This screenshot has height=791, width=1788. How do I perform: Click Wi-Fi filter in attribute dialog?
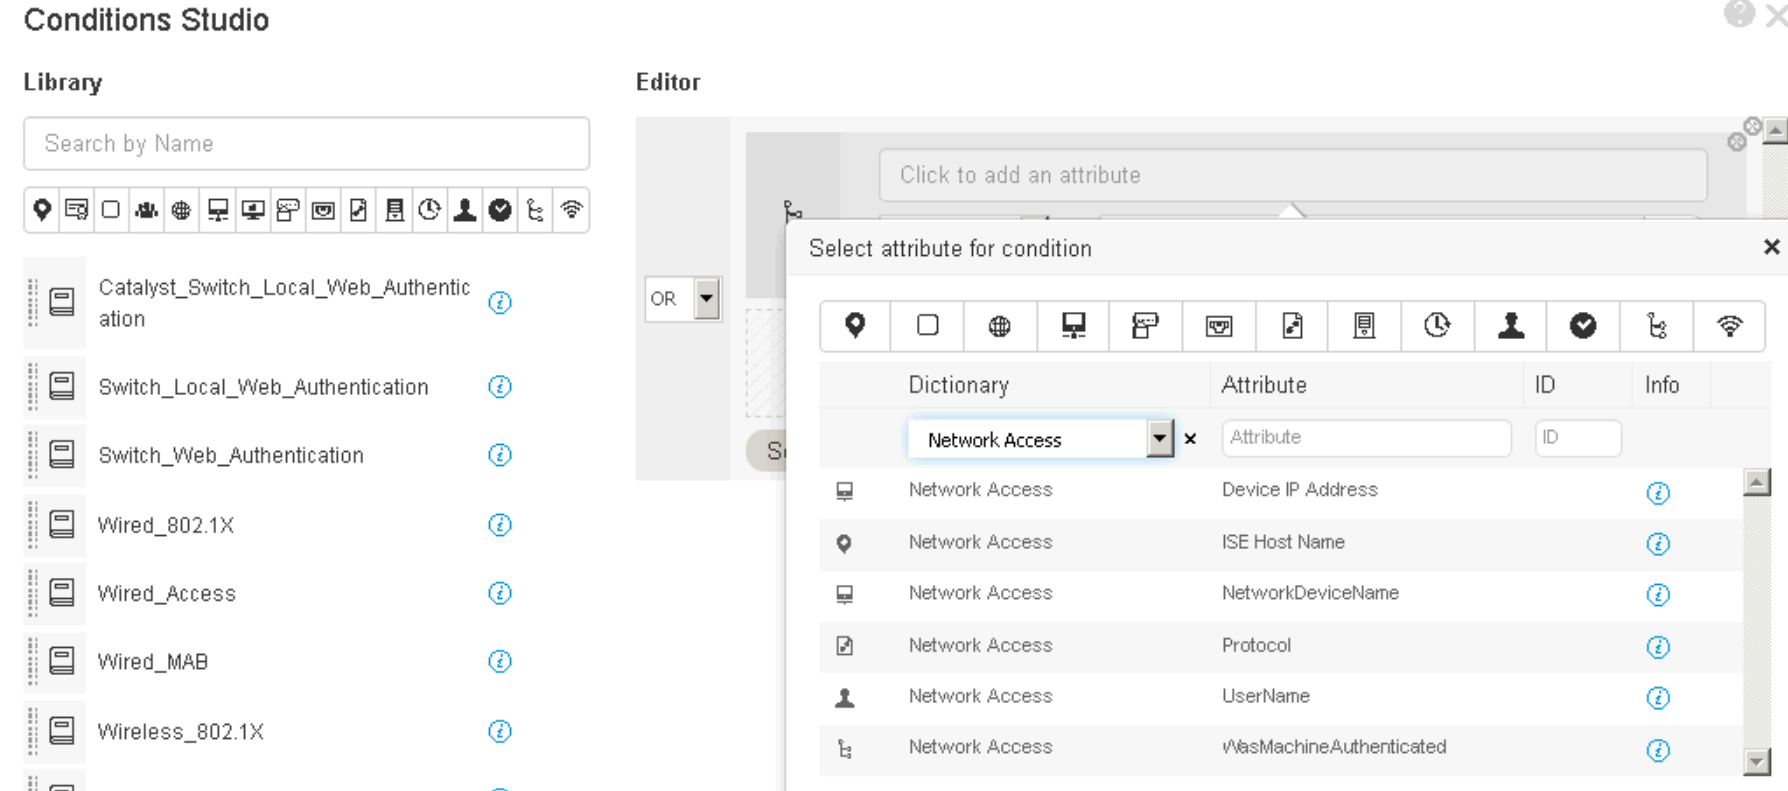pyautogui.click(x=1729, y=326)
